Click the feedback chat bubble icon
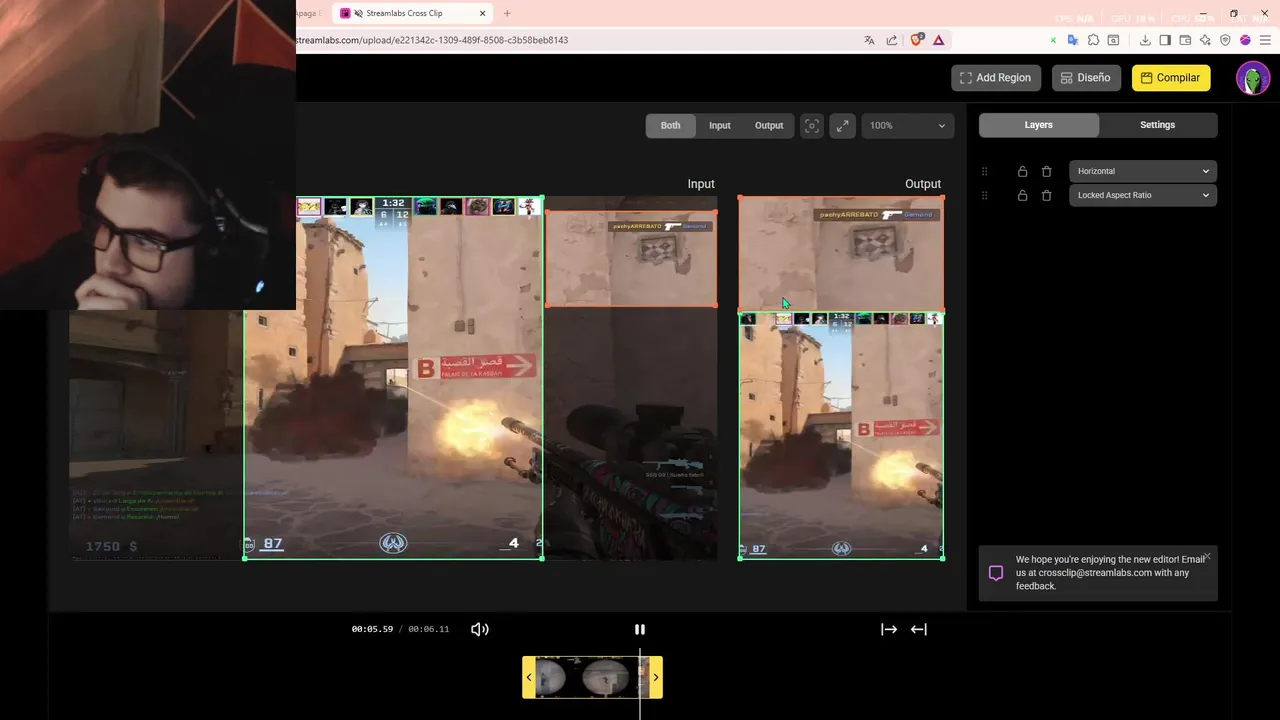This screenshot has width=1280, height=720. pyautogui.click(x=996, y=573)
